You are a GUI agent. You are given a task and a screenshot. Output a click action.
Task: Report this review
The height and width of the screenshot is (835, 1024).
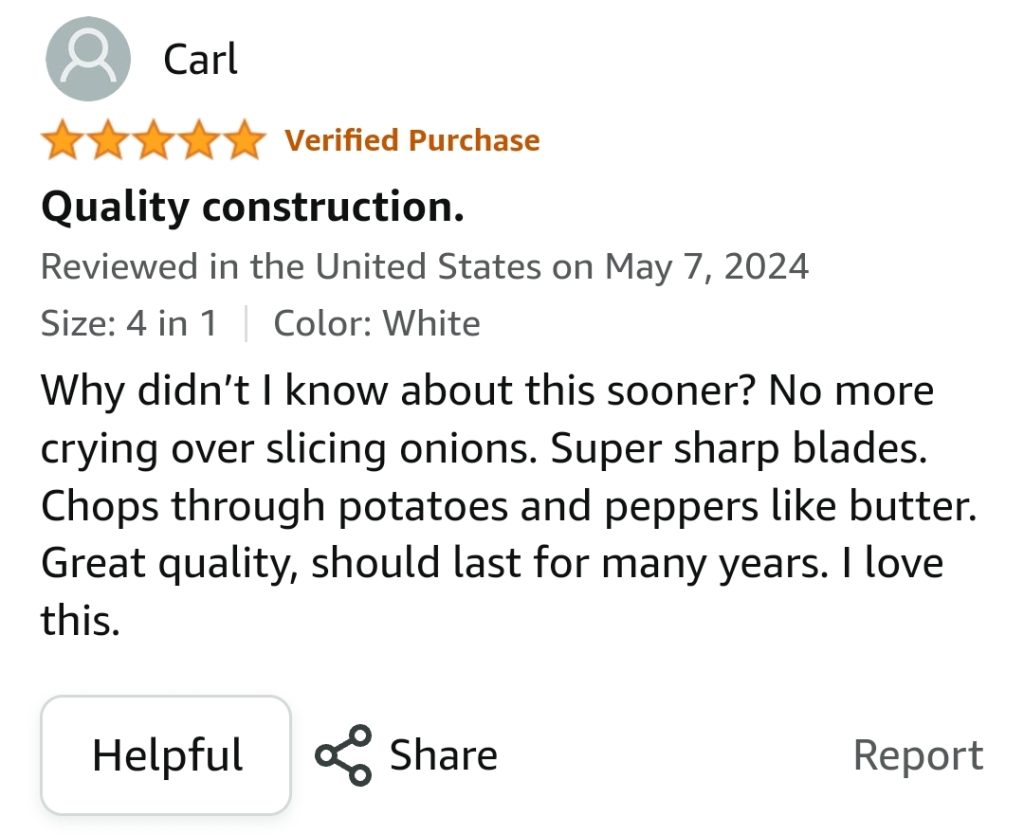tap(918, 756)
